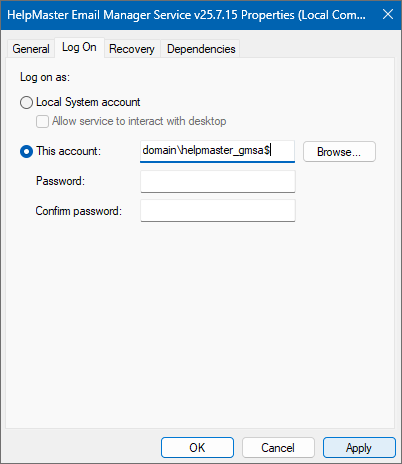The height and width of the screenshot is (464, 402).
Task: Select the Log On tab
Action: coord(79,47)
